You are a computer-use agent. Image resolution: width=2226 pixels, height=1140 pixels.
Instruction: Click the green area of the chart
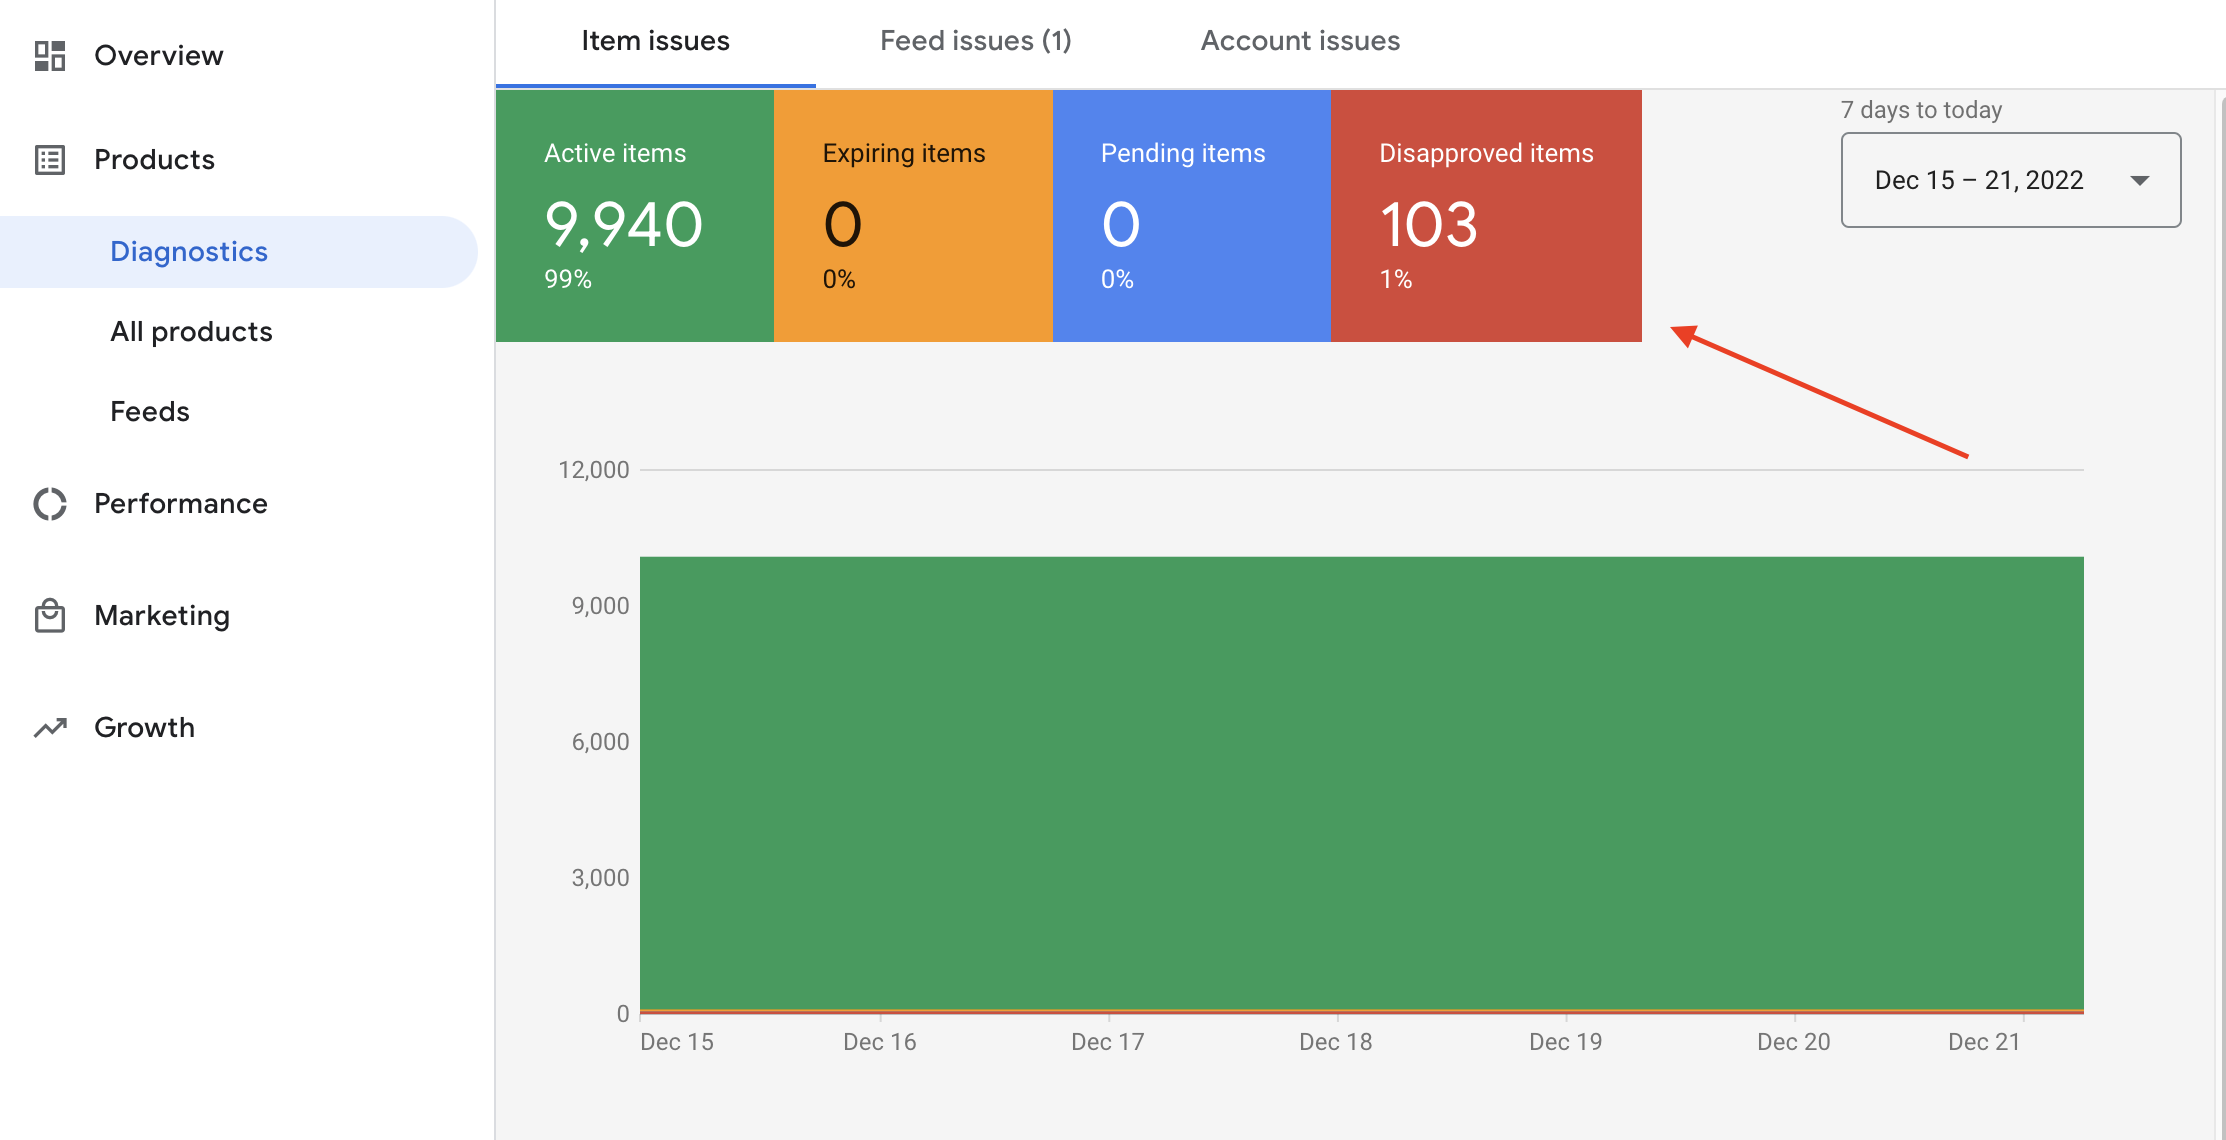[1362, 784]
